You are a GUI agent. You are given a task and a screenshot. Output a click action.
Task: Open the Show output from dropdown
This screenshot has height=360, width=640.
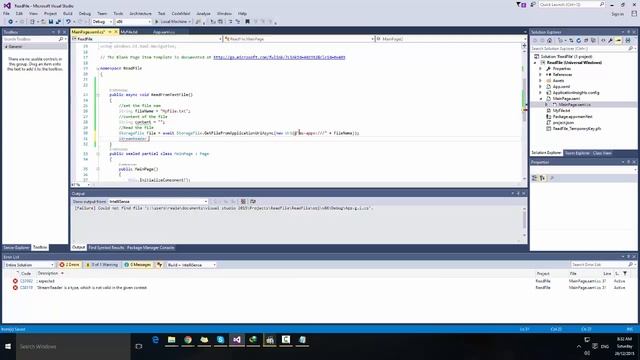pyautogui.click(x=158, y=201)
